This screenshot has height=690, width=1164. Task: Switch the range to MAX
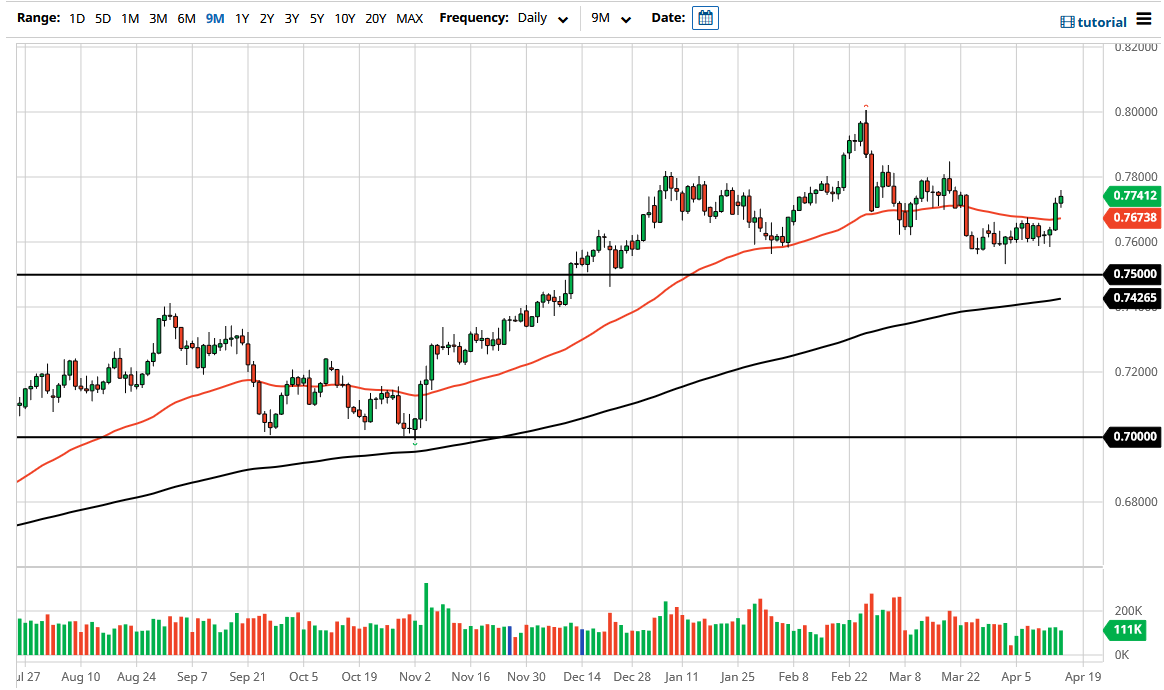point(409,18)
